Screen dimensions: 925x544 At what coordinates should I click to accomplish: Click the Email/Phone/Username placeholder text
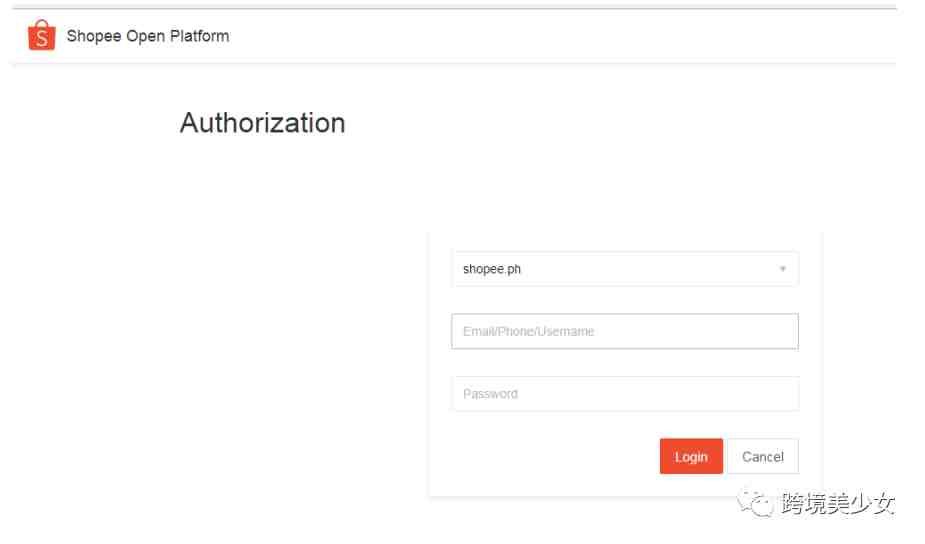pyautogui.click(x=528, y=331)
